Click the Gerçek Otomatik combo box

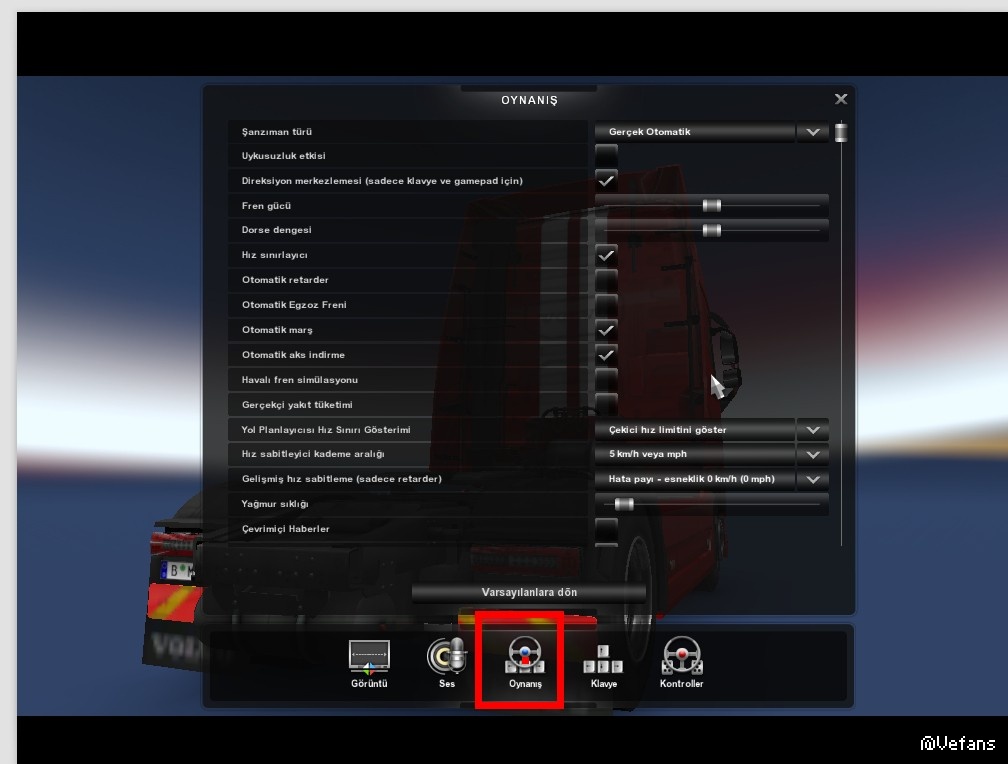point(695,132)
